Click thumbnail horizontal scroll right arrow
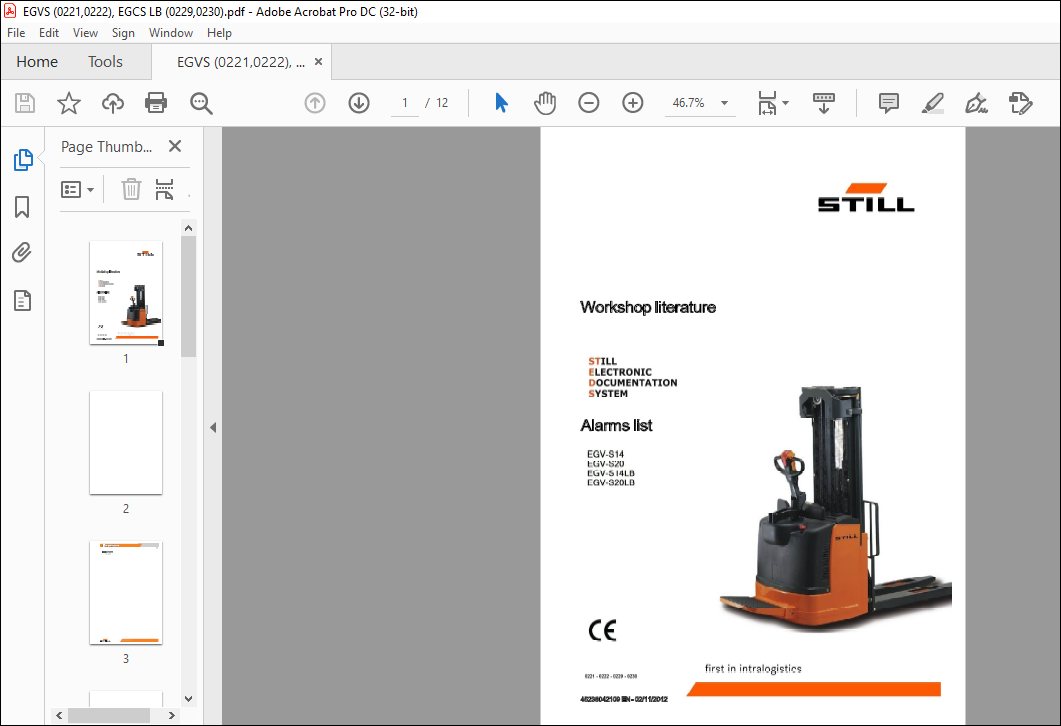Image resolution: width=1061 pixels, height=726 pixels. (172, 715)
